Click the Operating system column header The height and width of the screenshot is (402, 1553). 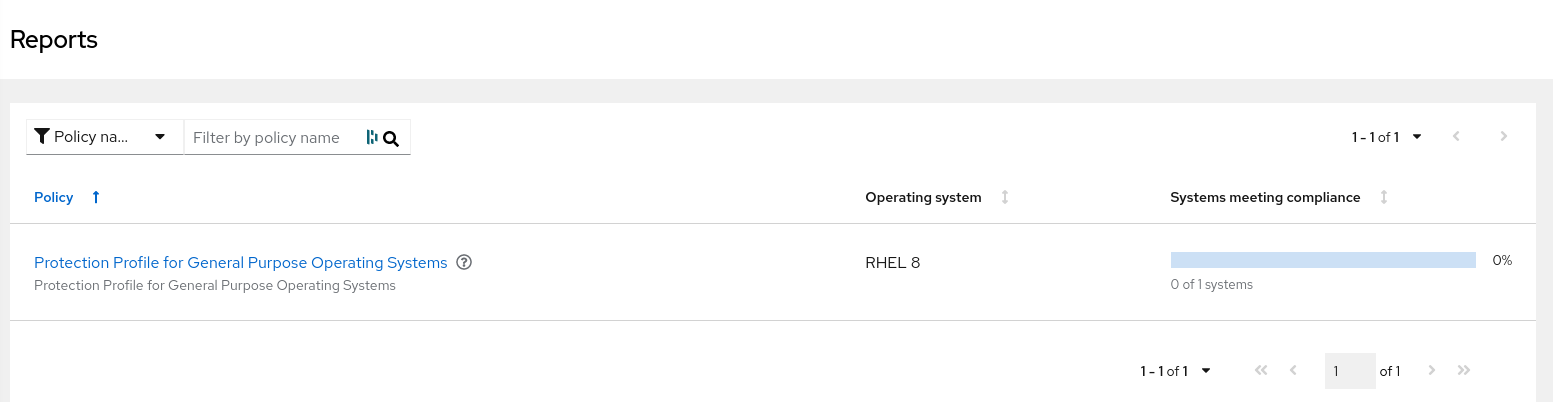[923, 197]
